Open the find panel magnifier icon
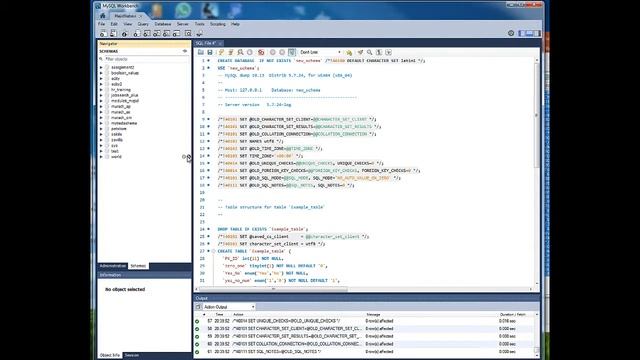 coord(369,52)
